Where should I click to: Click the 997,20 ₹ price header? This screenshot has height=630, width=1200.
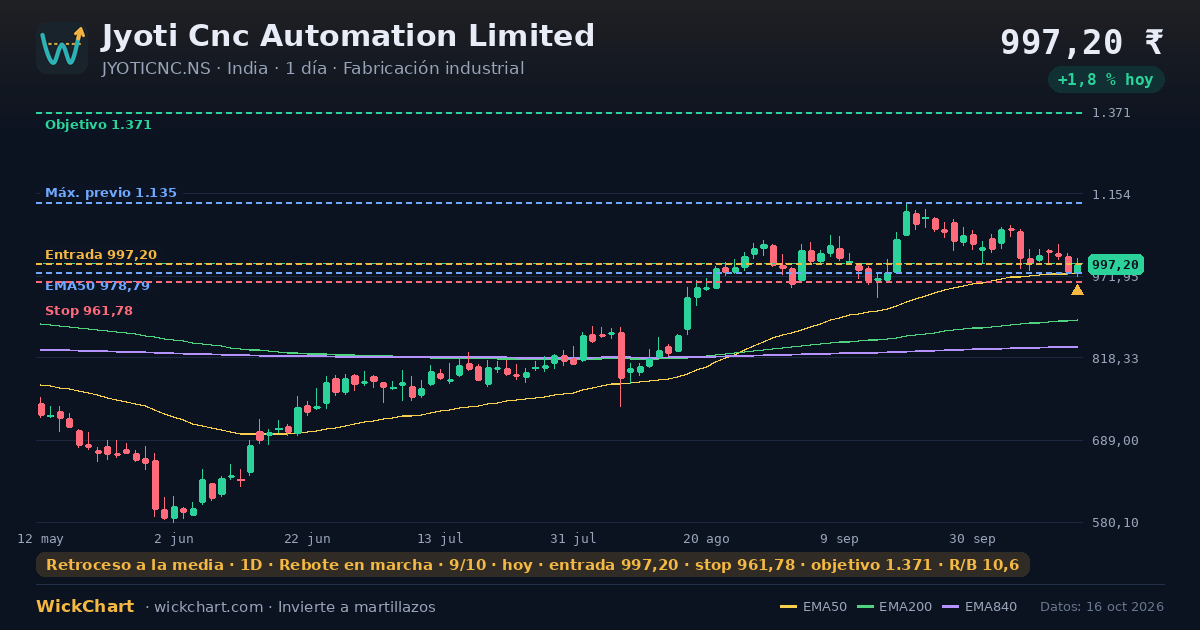(x=1082, y=42)
